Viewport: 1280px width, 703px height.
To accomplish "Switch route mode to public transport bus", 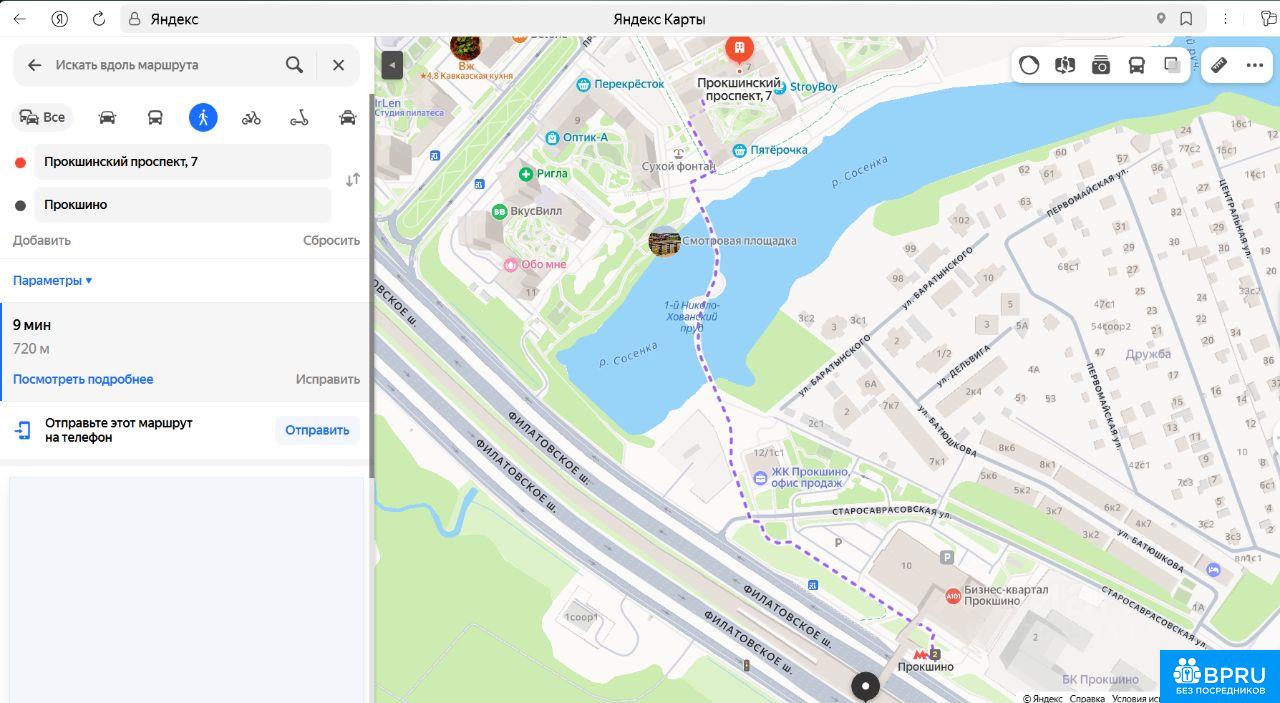I will [155, 117].
